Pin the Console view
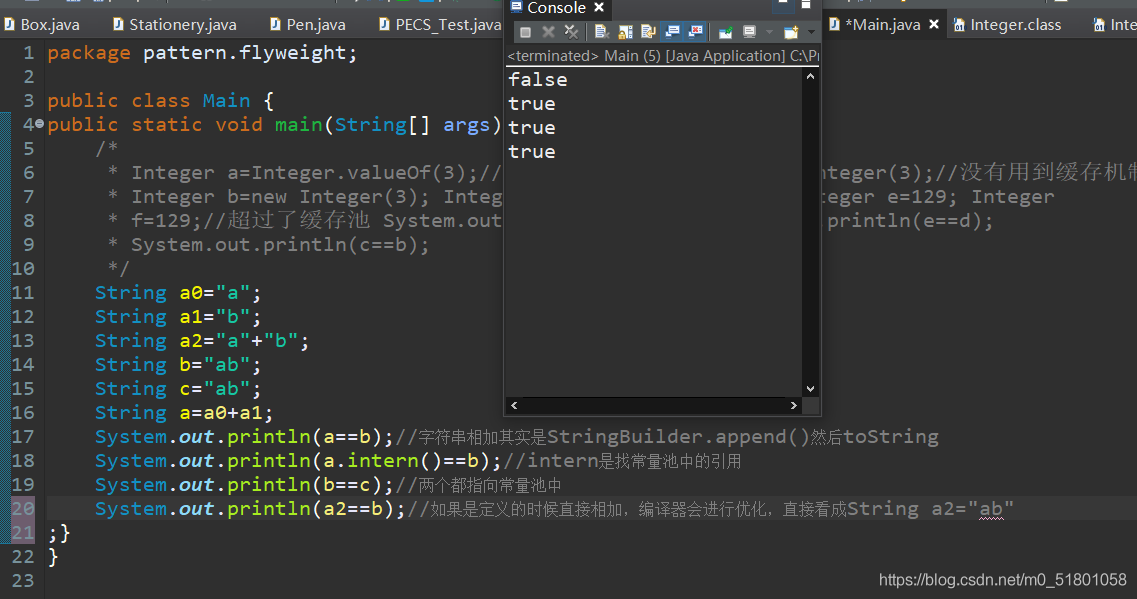 click(725, 32)
